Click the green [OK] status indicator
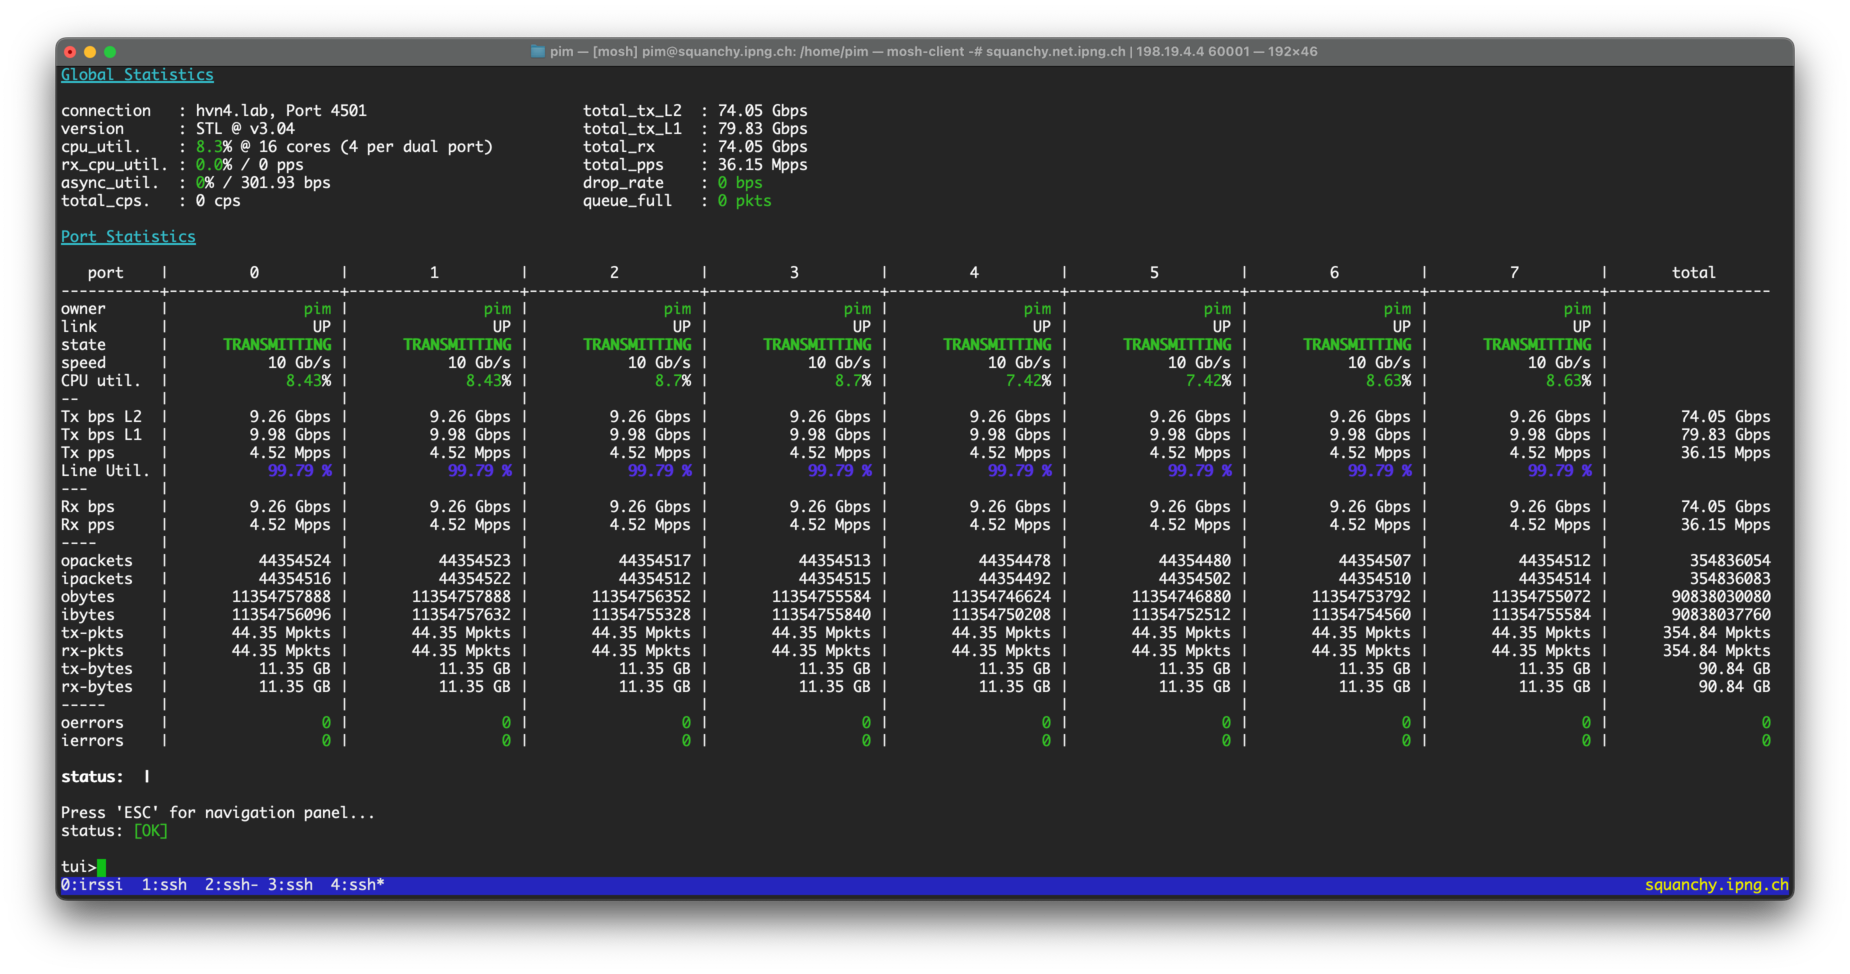The height and width of the screenshot is (974, 1850). point(150,831)
